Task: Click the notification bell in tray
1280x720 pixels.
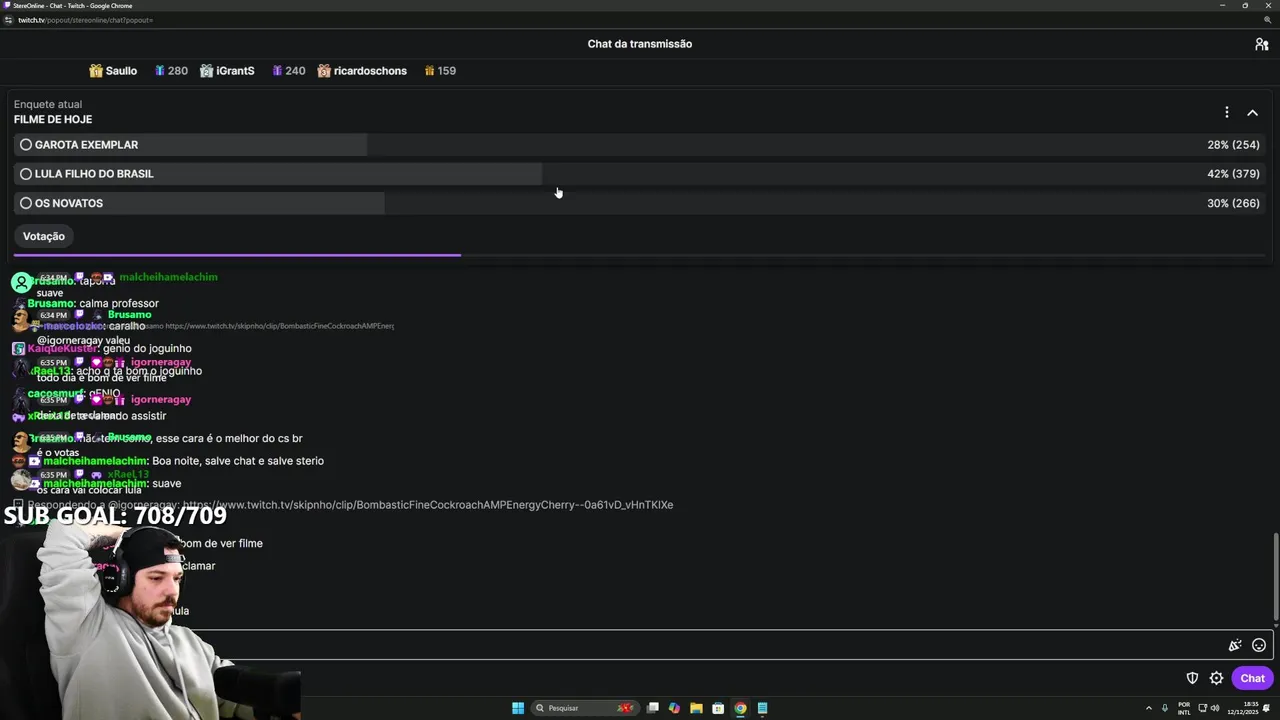Action: point(1266,708)
